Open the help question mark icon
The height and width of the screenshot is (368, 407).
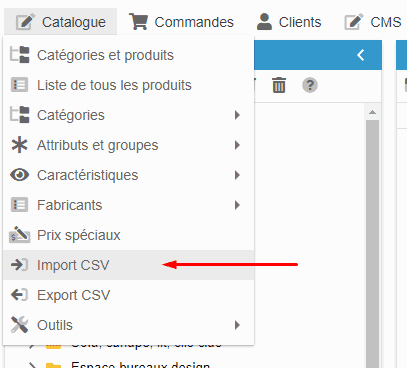point(310,85)
